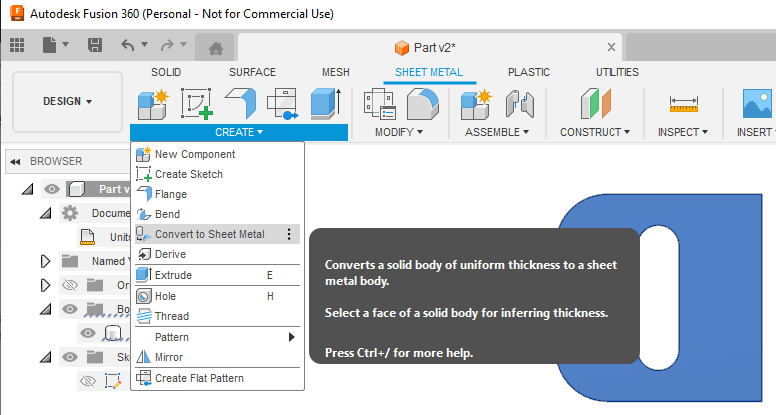Click the Extrude toolbar icon

pyautogui.click(x=326, y=104)
